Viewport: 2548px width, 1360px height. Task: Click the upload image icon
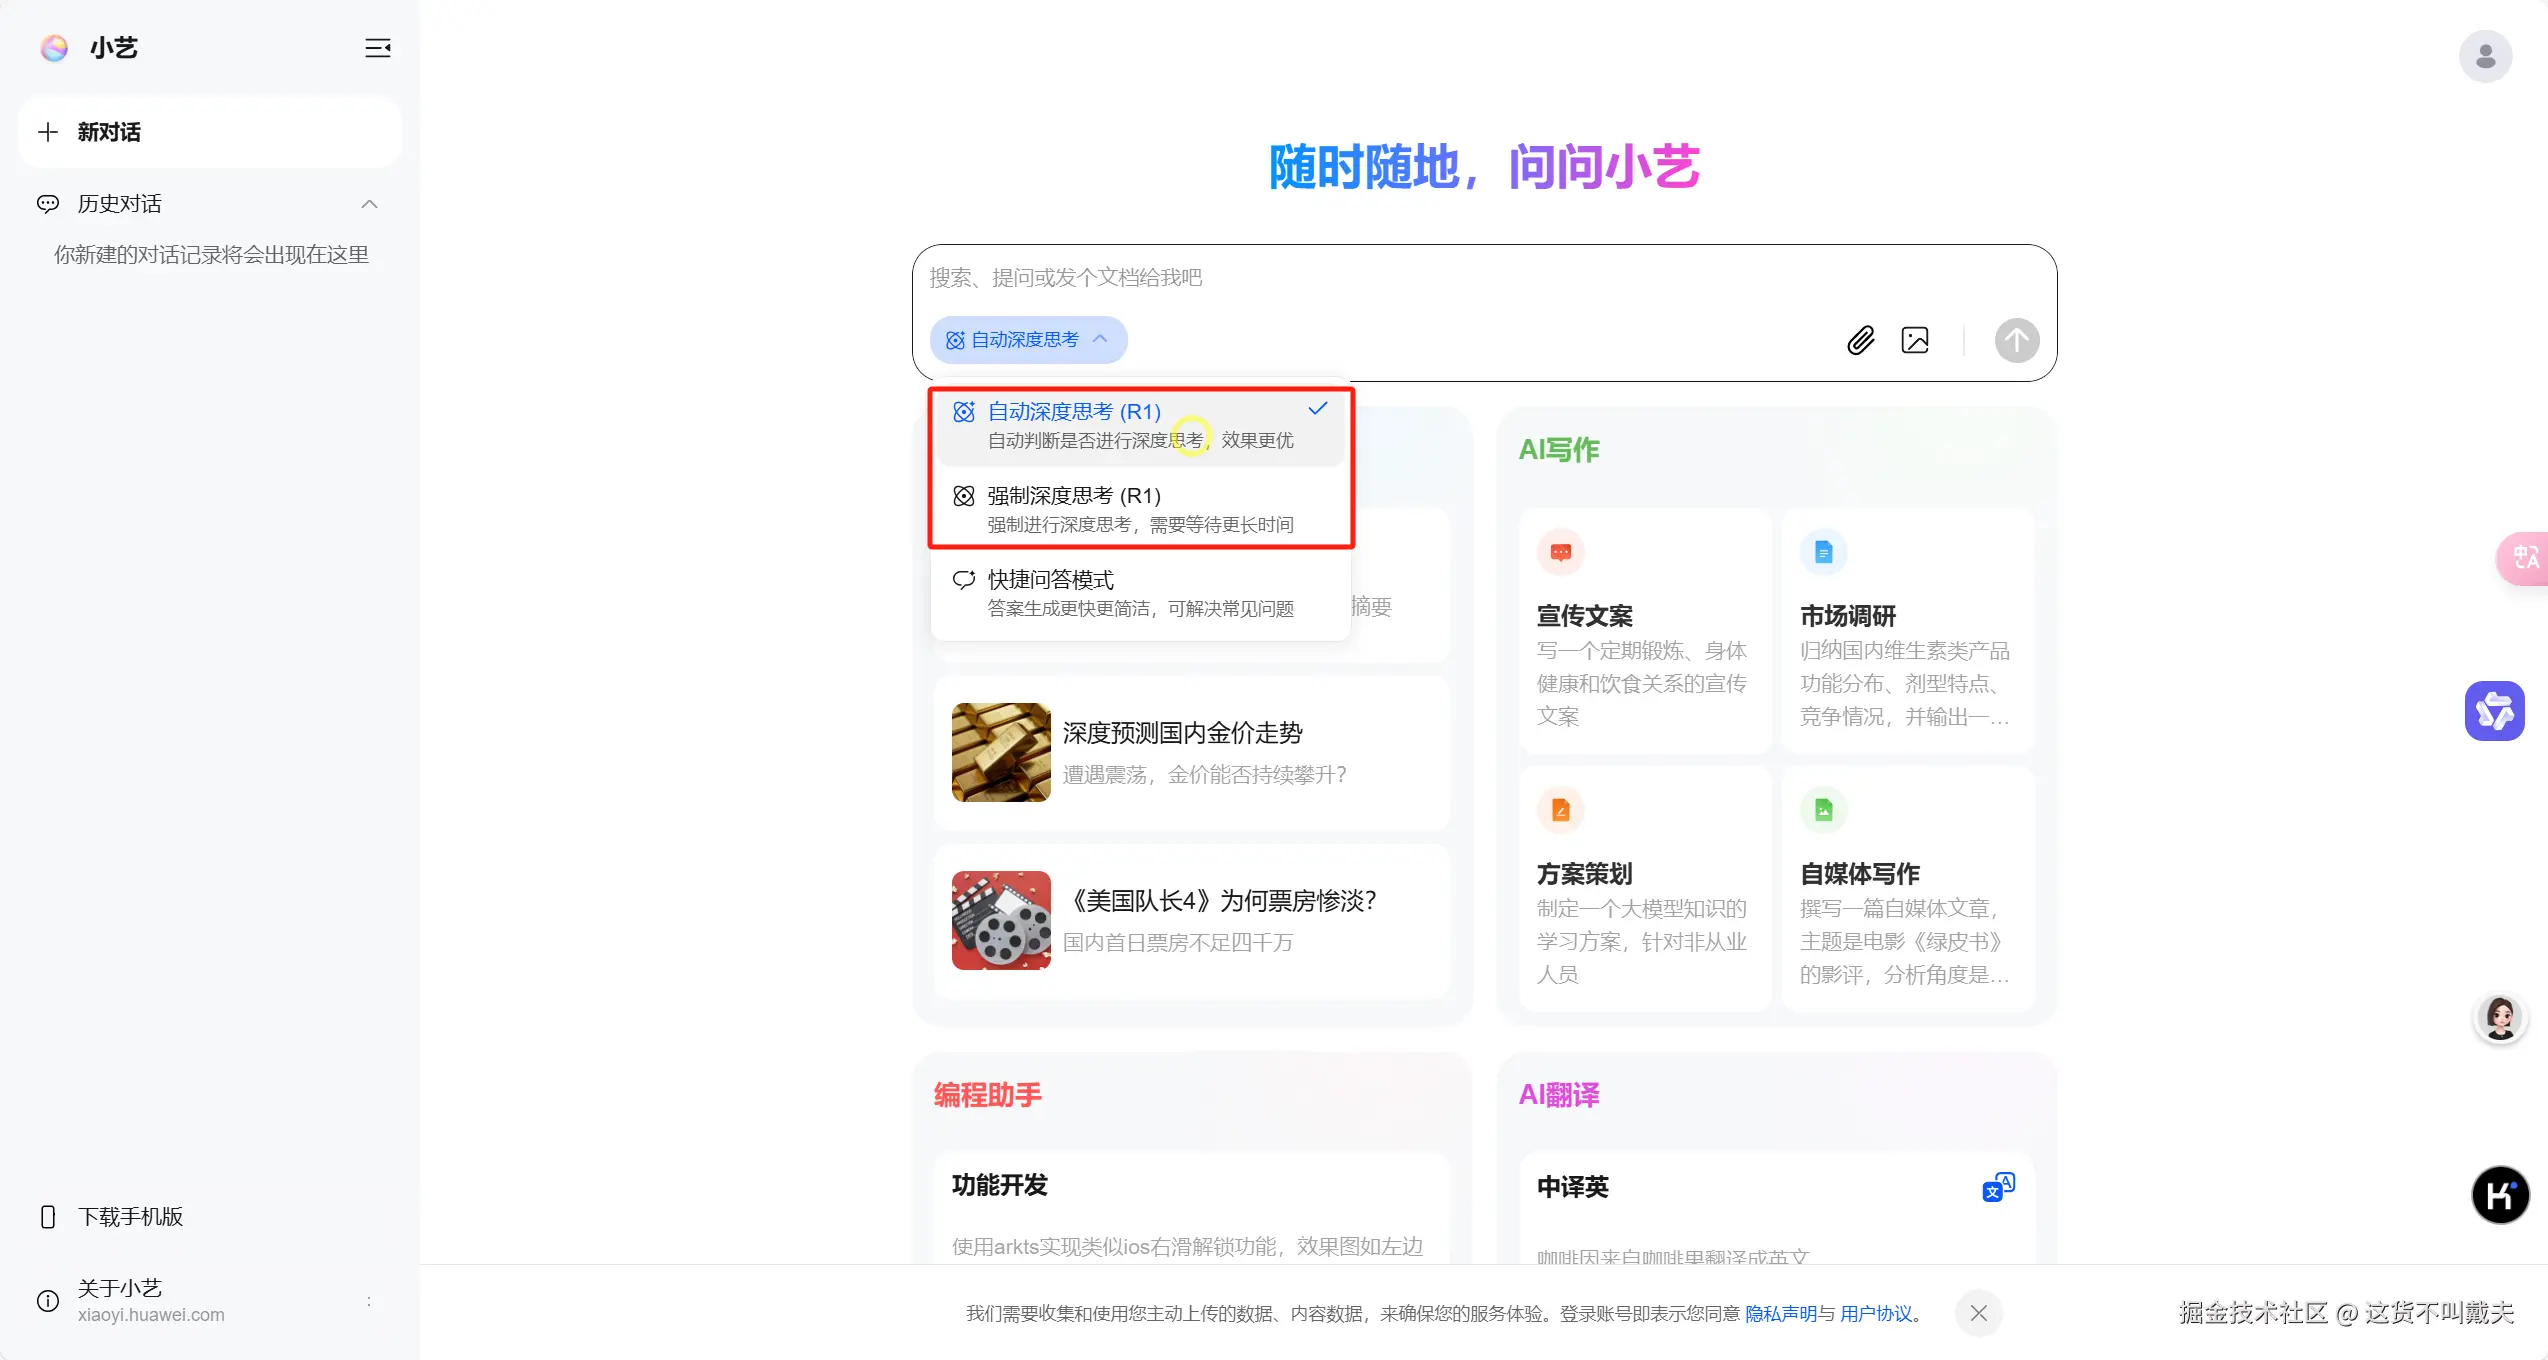click(1915, 341)
